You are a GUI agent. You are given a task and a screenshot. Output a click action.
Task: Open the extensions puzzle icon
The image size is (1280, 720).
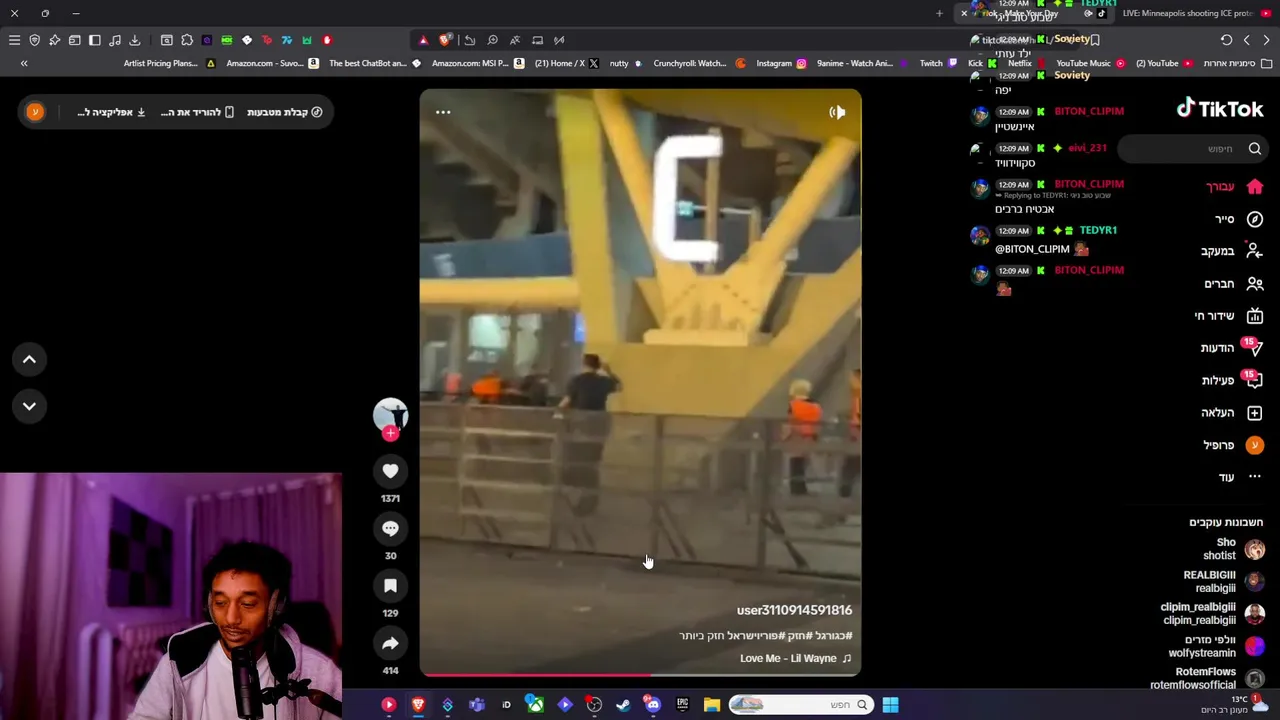tap(187, 40)
